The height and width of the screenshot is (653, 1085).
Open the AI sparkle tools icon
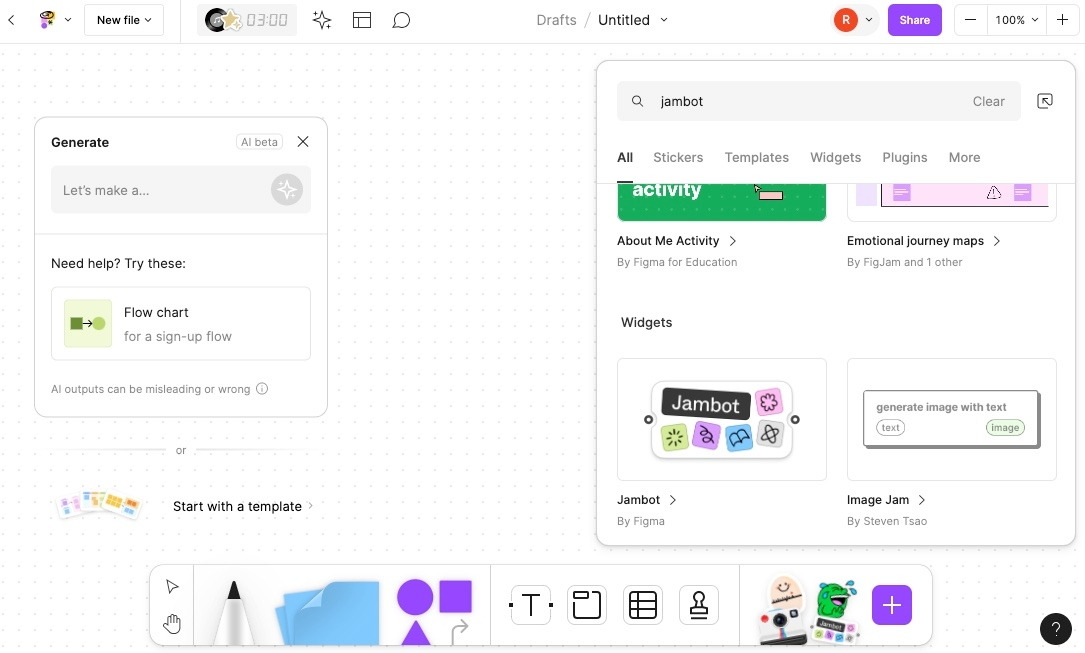pyautogui.click(x=322, y=20)
